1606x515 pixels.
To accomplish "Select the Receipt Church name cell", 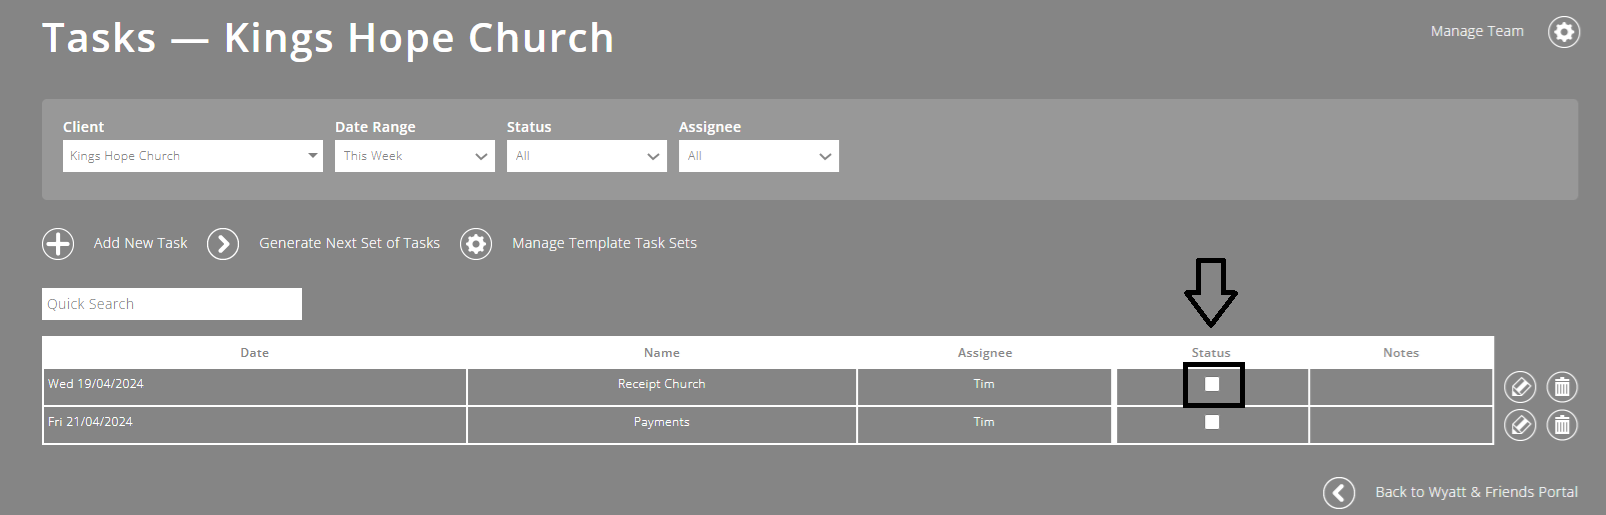I will coord(662,387).
